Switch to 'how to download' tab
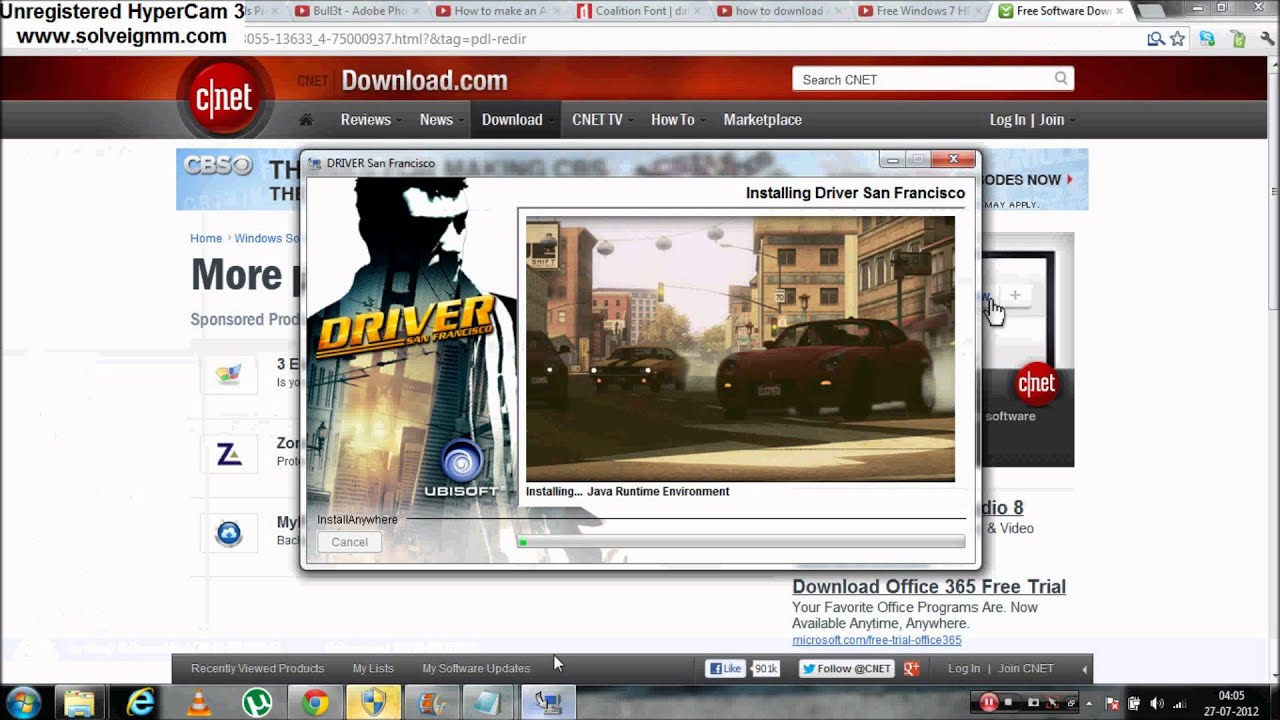This screenshot has width=1280, height=720. 780,11
